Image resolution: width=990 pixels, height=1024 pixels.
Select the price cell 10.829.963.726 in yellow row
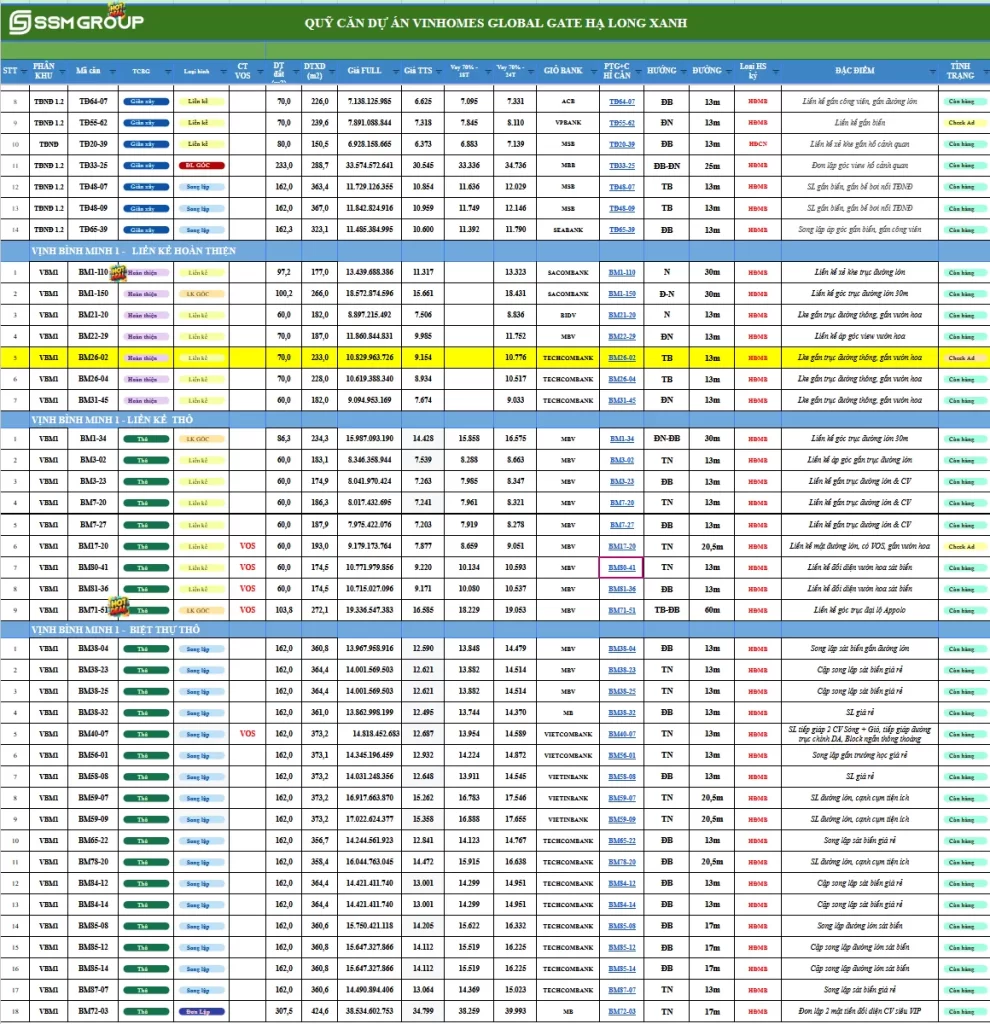click(369, 357)
